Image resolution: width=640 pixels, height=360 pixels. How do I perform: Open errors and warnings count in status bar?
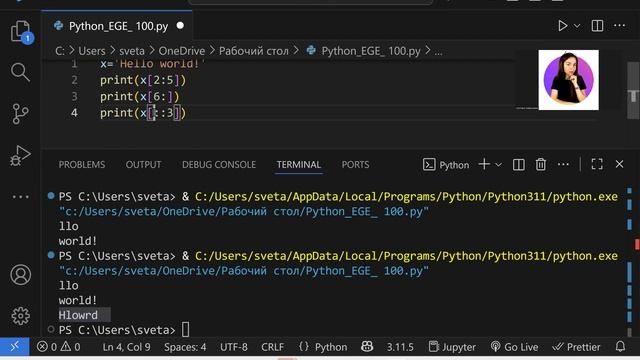pyautogui.click(x=59, y=347)
